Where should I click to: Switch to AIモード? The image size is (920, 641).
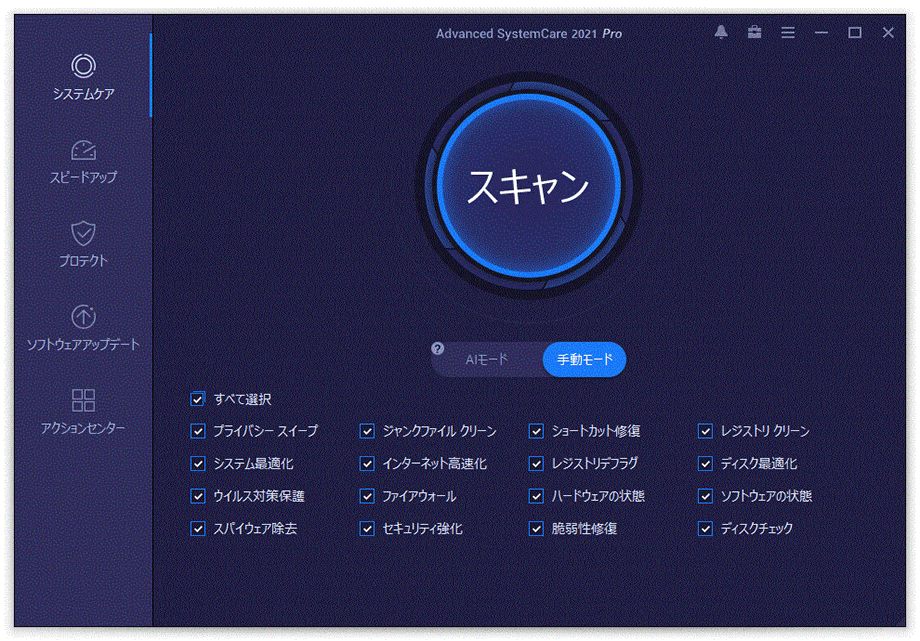click(x=486, y=359)
